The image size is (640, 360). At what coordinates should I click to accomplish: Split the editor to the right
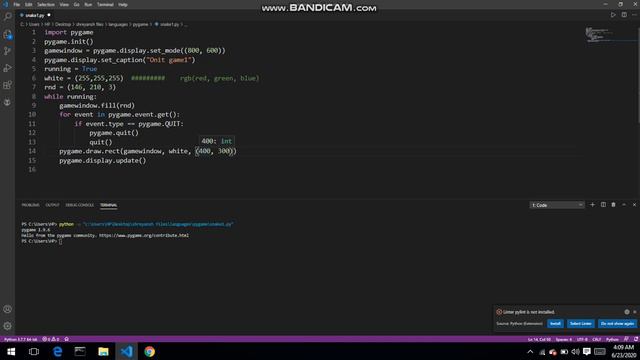[624, 15]
